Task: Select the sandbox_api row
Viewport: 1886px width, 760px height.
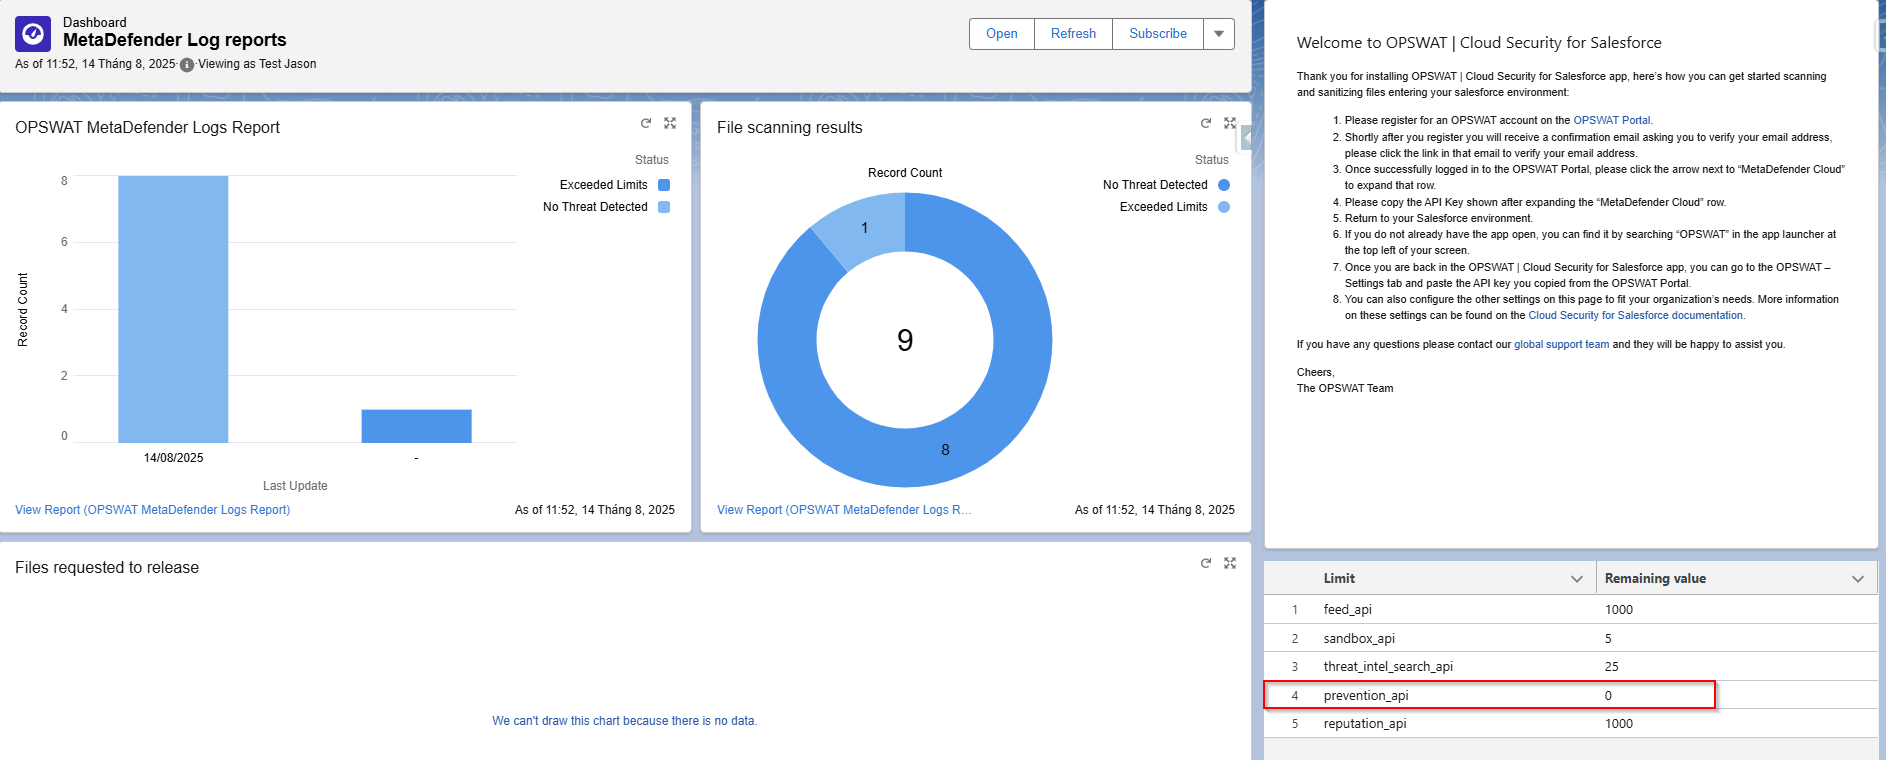Action: 1570,638
